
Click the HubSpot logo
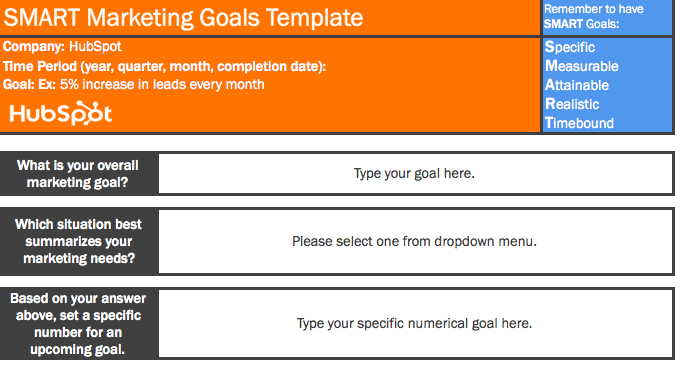click(61, 113)
